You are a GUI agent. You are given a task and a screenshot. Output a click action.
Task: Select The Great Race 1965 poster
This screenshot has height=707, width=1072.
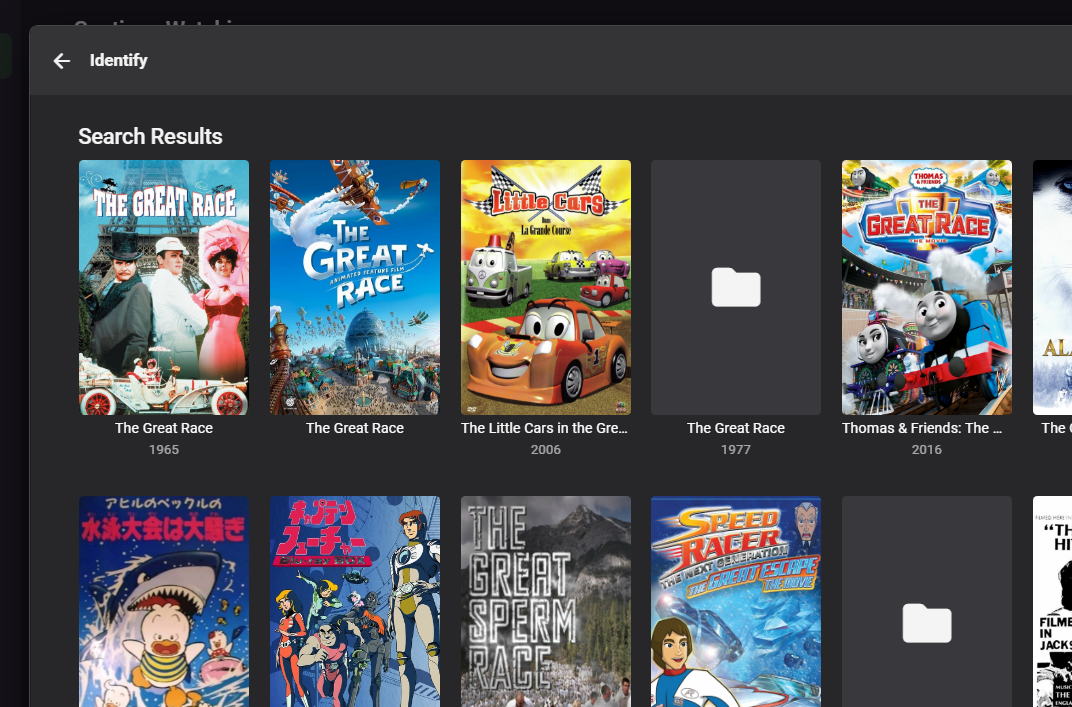pos(164,287)
